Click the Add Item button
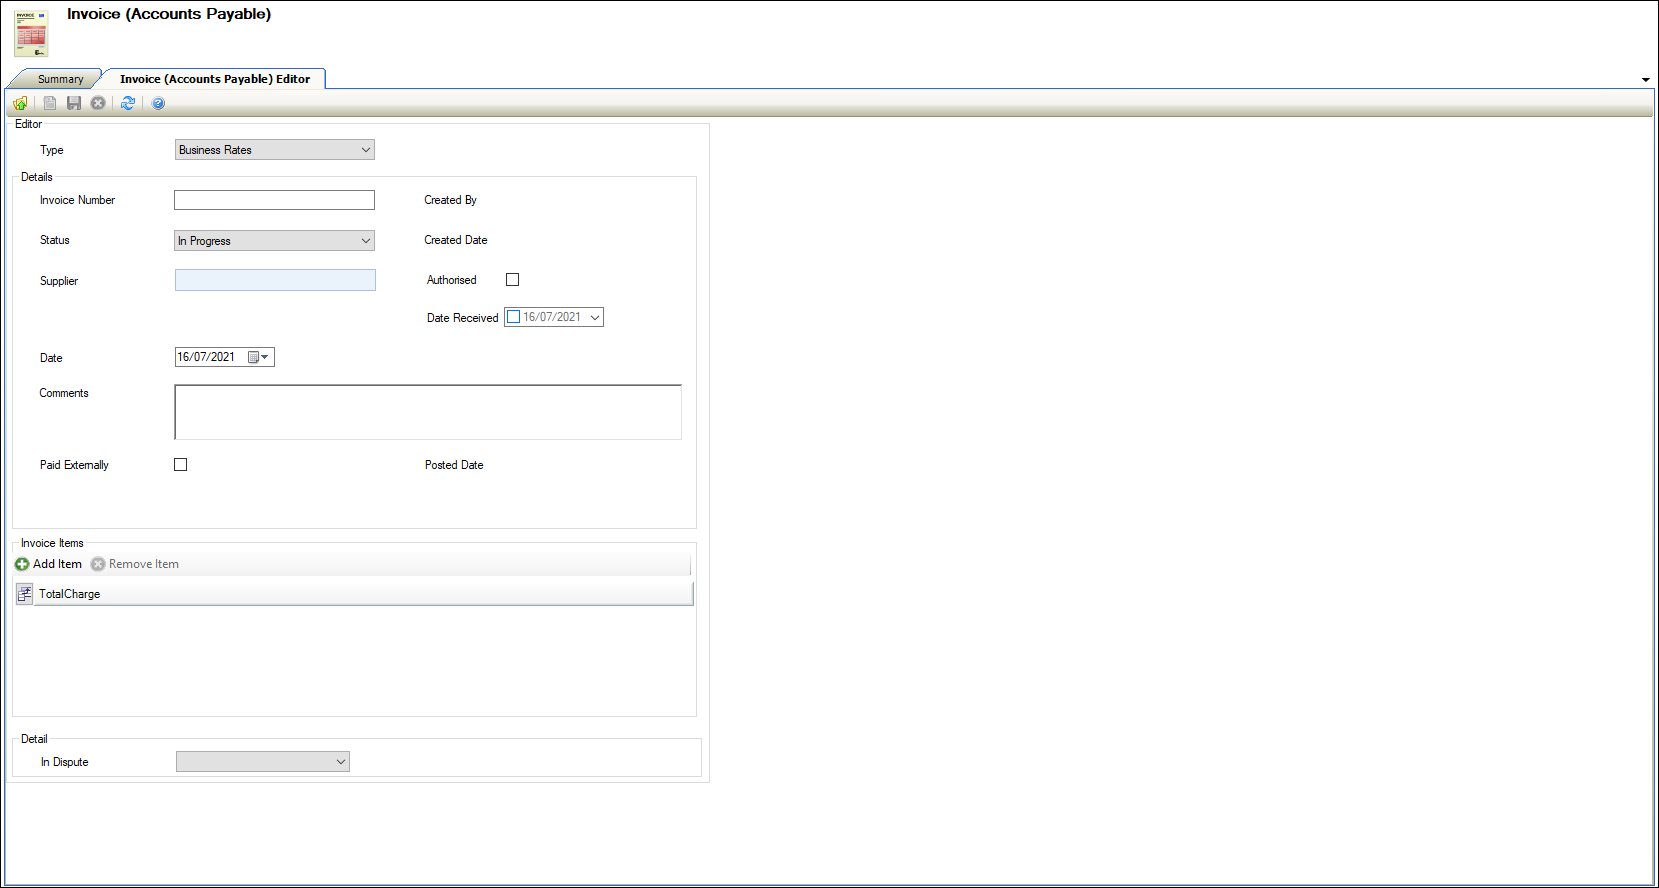 click(x=49, y=564)
